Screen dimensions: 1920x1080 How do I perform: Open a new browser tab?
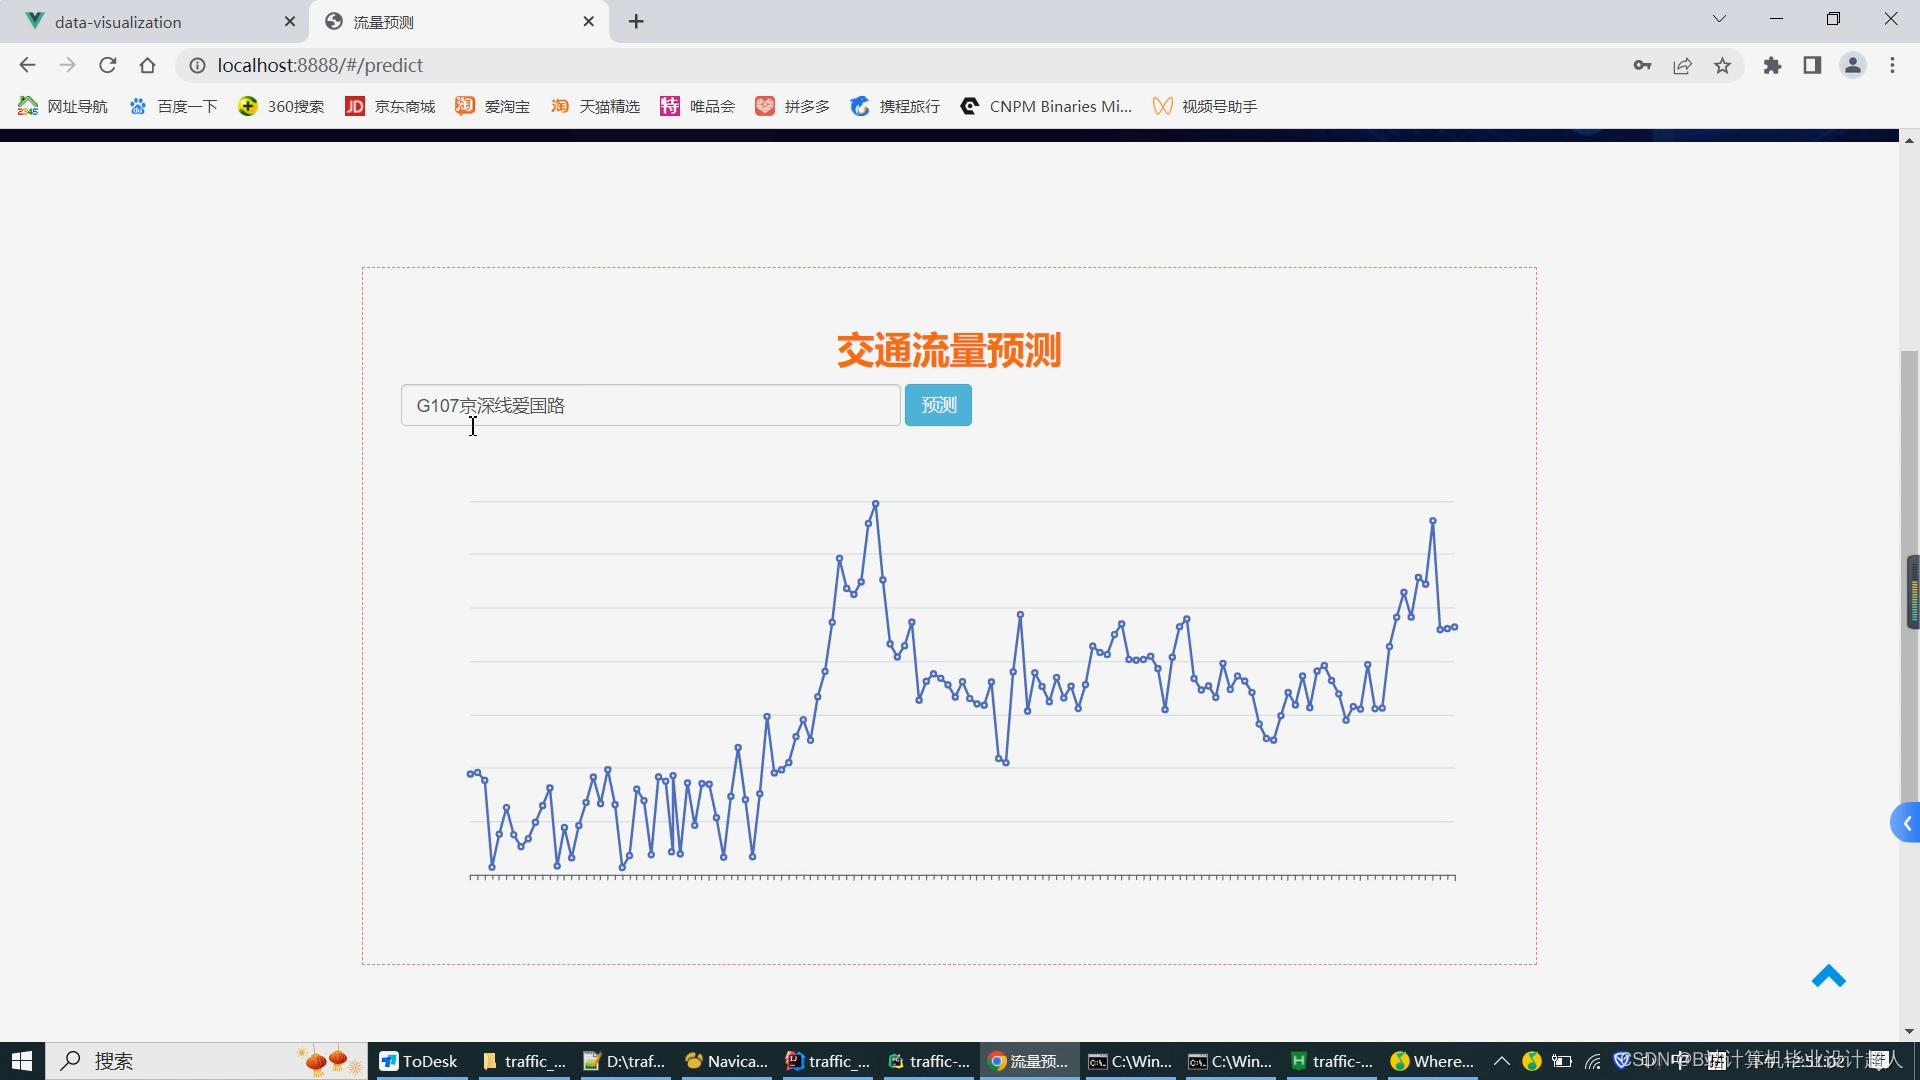[x=636, y=22]
